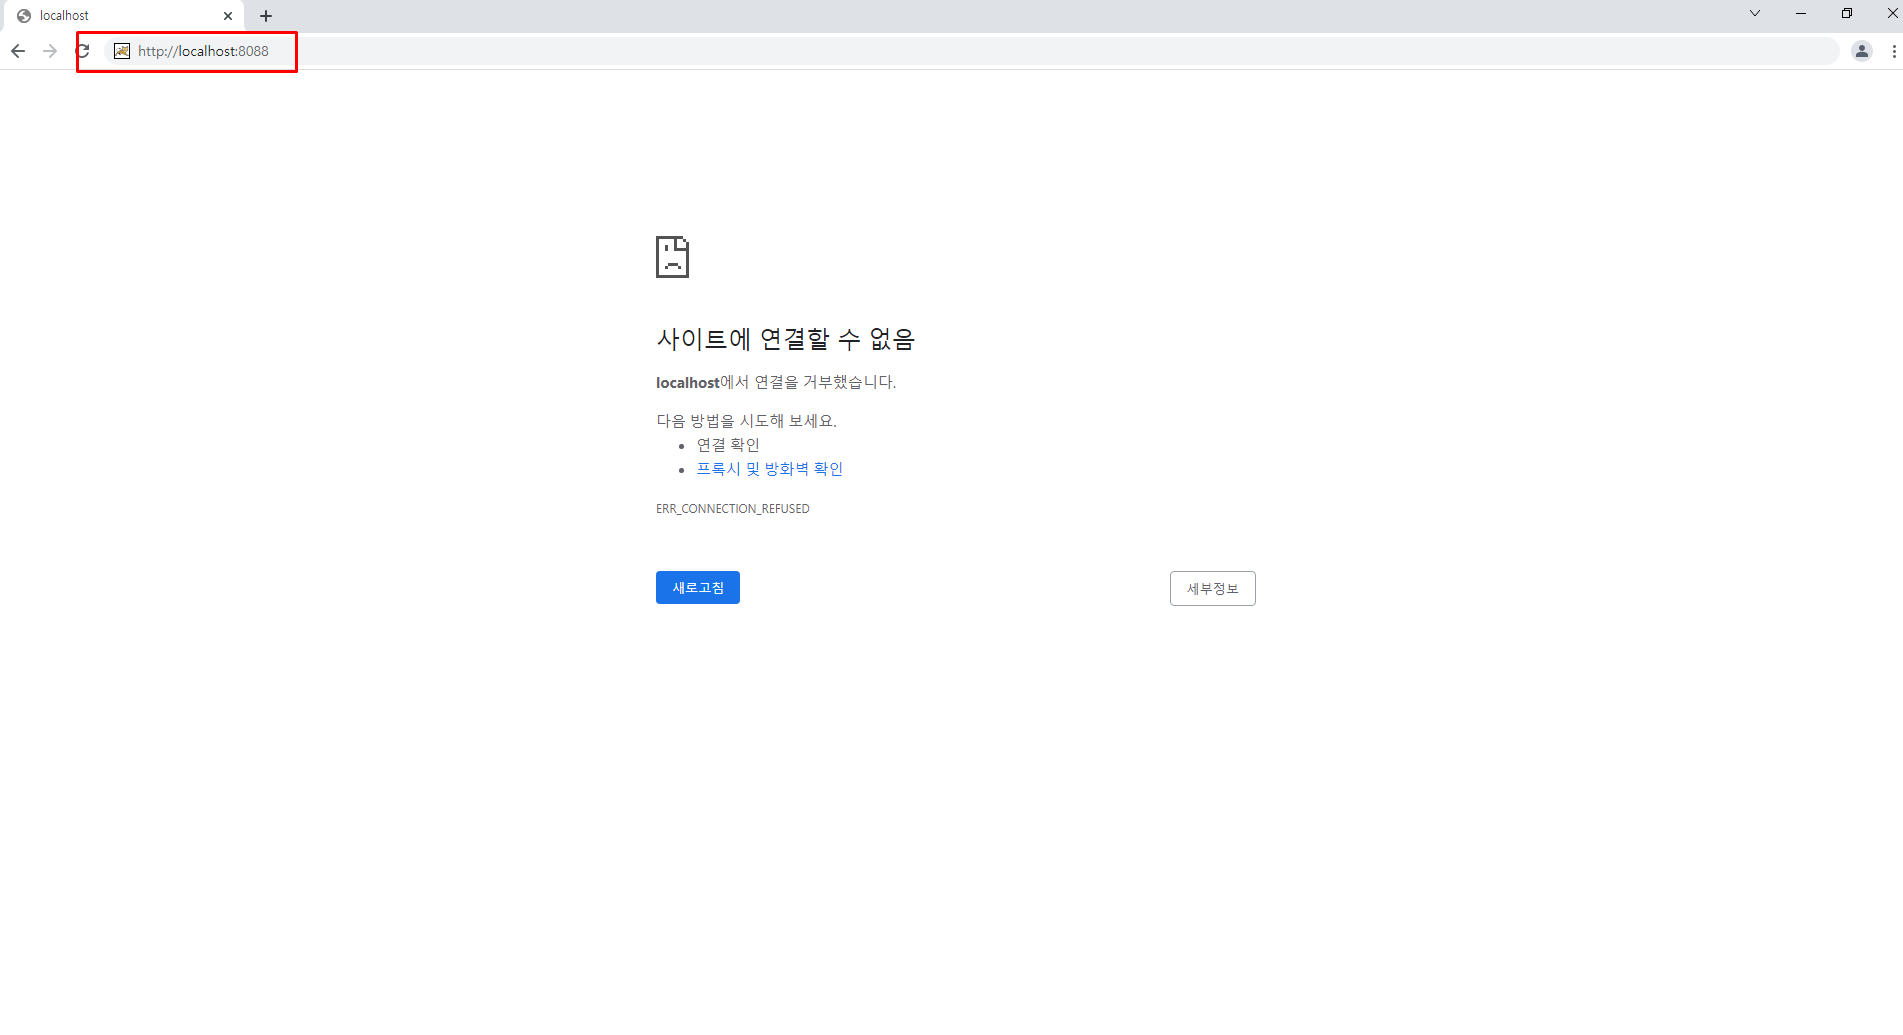This screenshot has height=1035, width=1903.
Task: Click the 다음 방법을 시도해 보세요 text
Action: click(x=746, y=421)
